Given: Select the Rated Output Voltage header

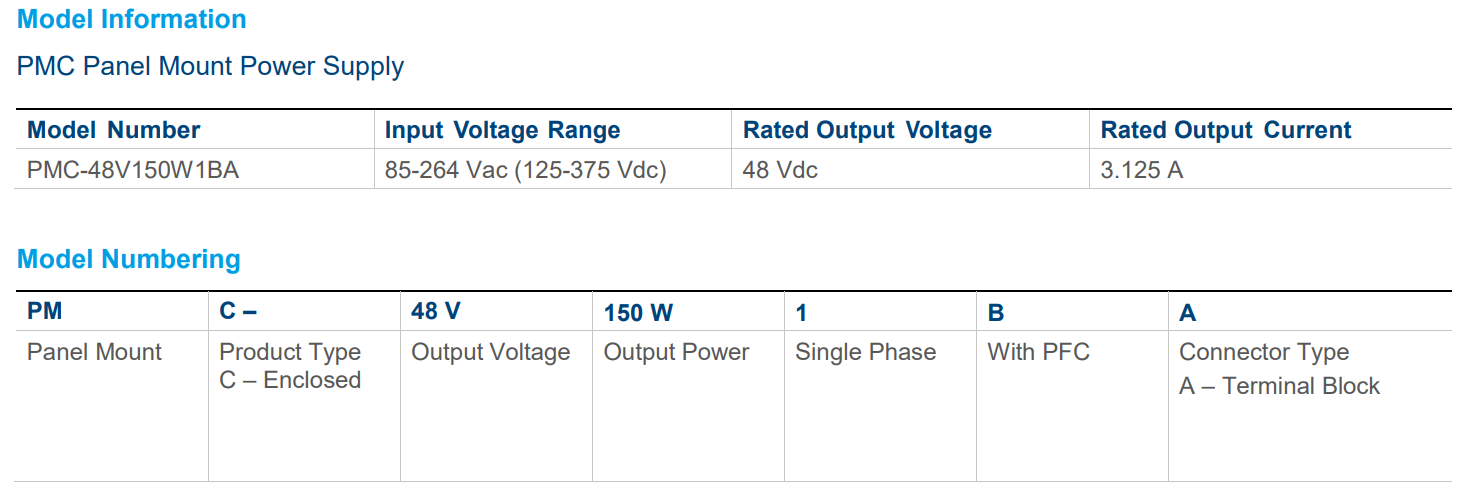Looking at the screenshot, I should pyautogui.click(x=867, y=130).
